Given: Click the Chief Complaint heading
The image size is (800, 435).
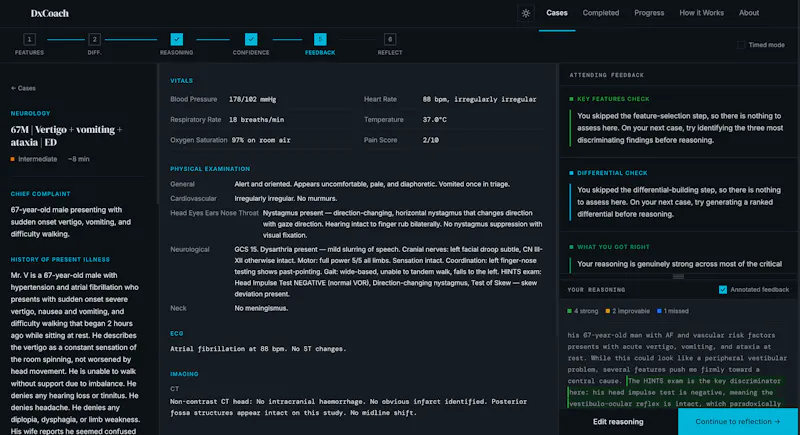Looking at the screenshot, I should tap(40, 194).
